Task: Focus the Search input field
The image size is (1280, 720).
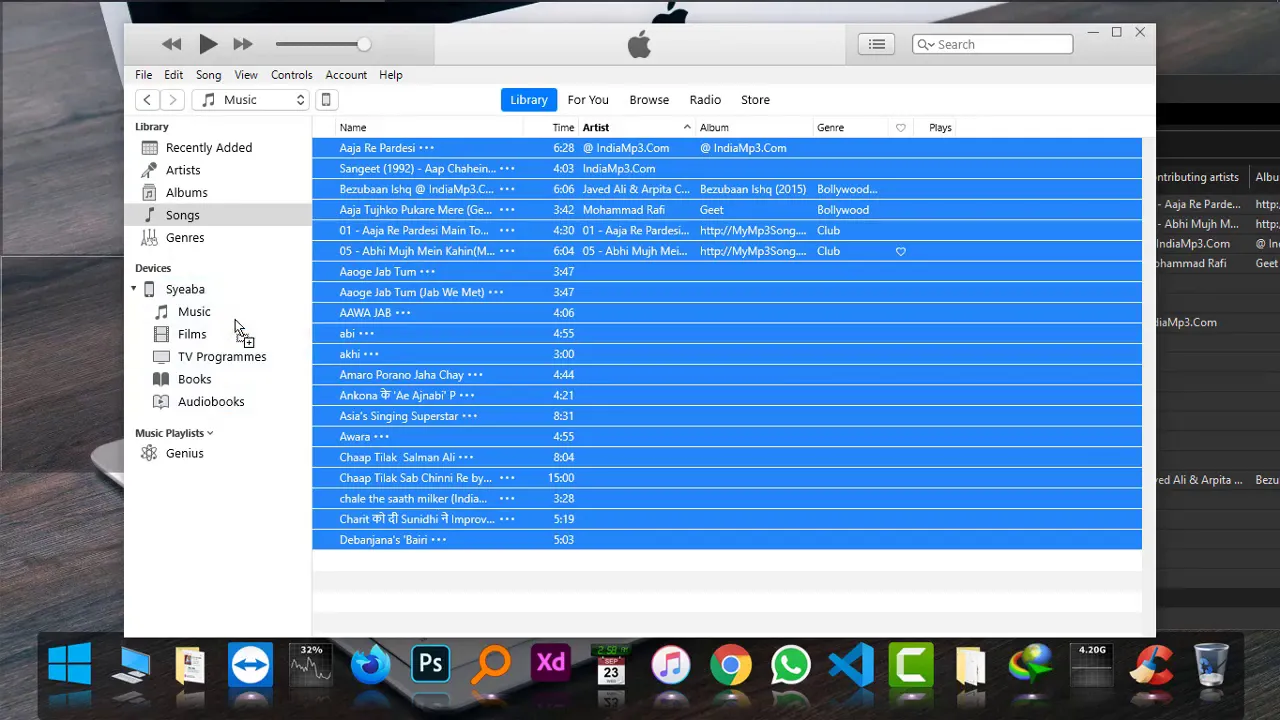Action: point(992,44)
